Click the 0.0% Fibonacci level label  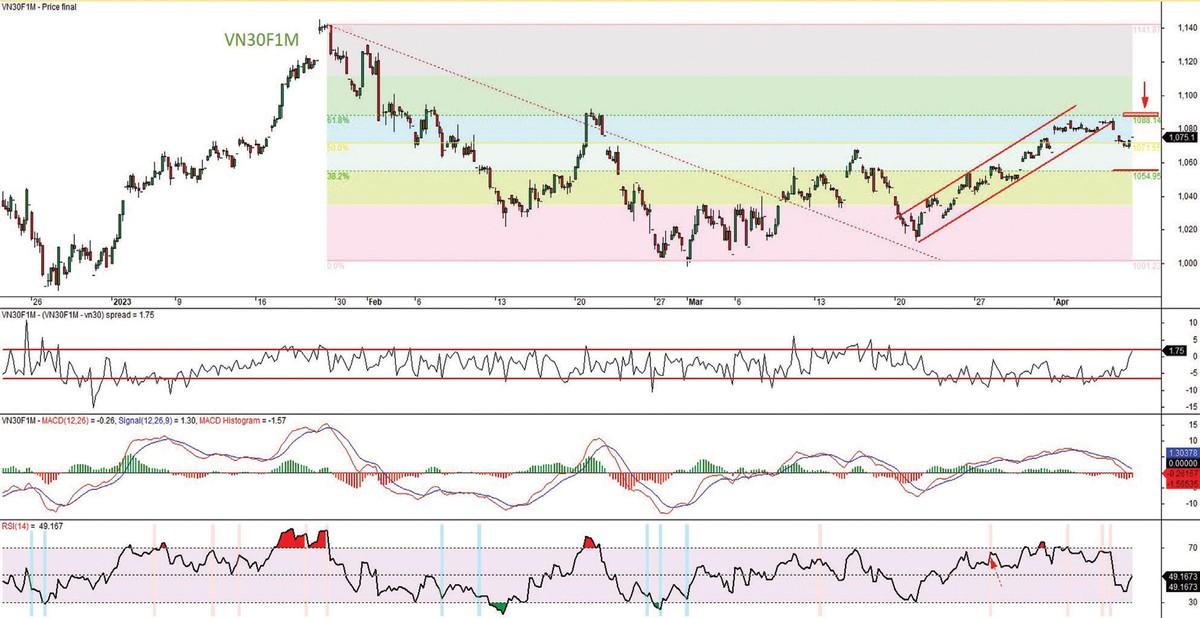coord(338,266)
